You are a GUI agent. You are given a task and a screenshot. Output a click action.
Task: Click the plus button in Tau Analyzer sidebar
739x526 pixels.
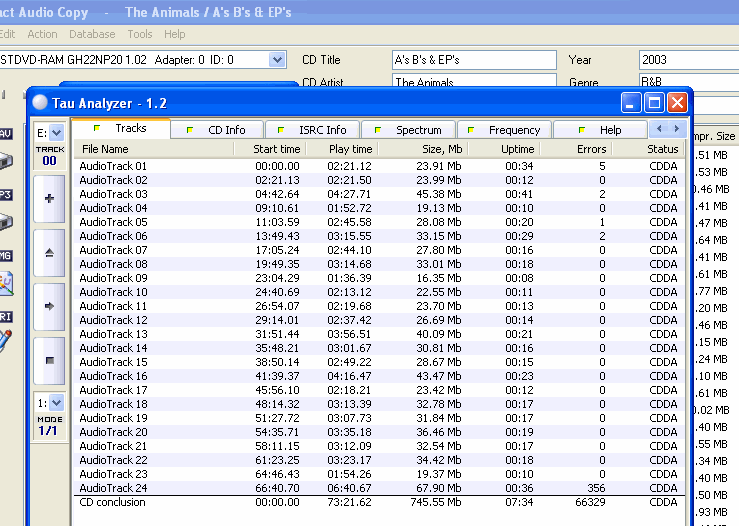[50, 198]
